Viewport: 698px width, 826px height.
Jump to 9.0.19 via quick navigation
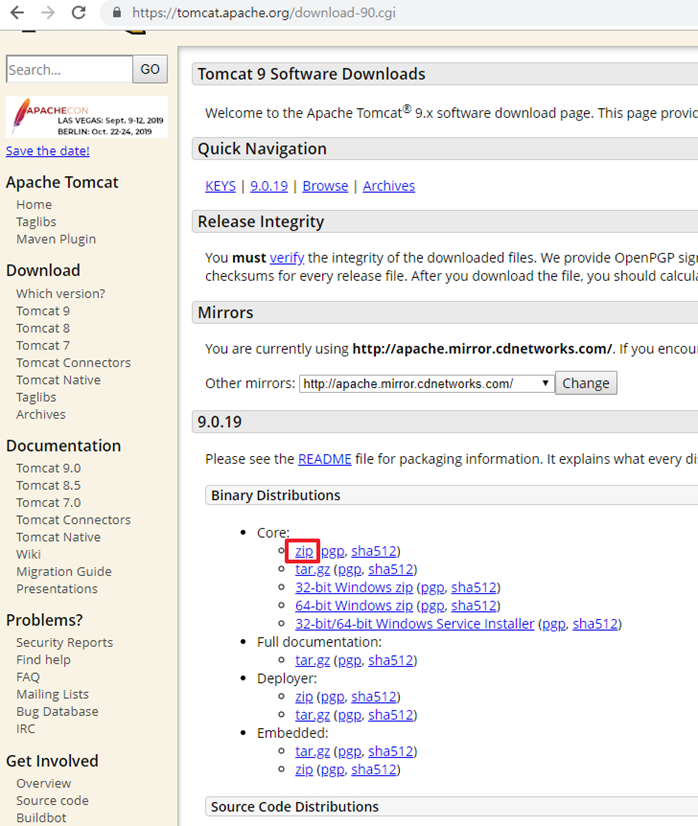click(x=269, y=186)
